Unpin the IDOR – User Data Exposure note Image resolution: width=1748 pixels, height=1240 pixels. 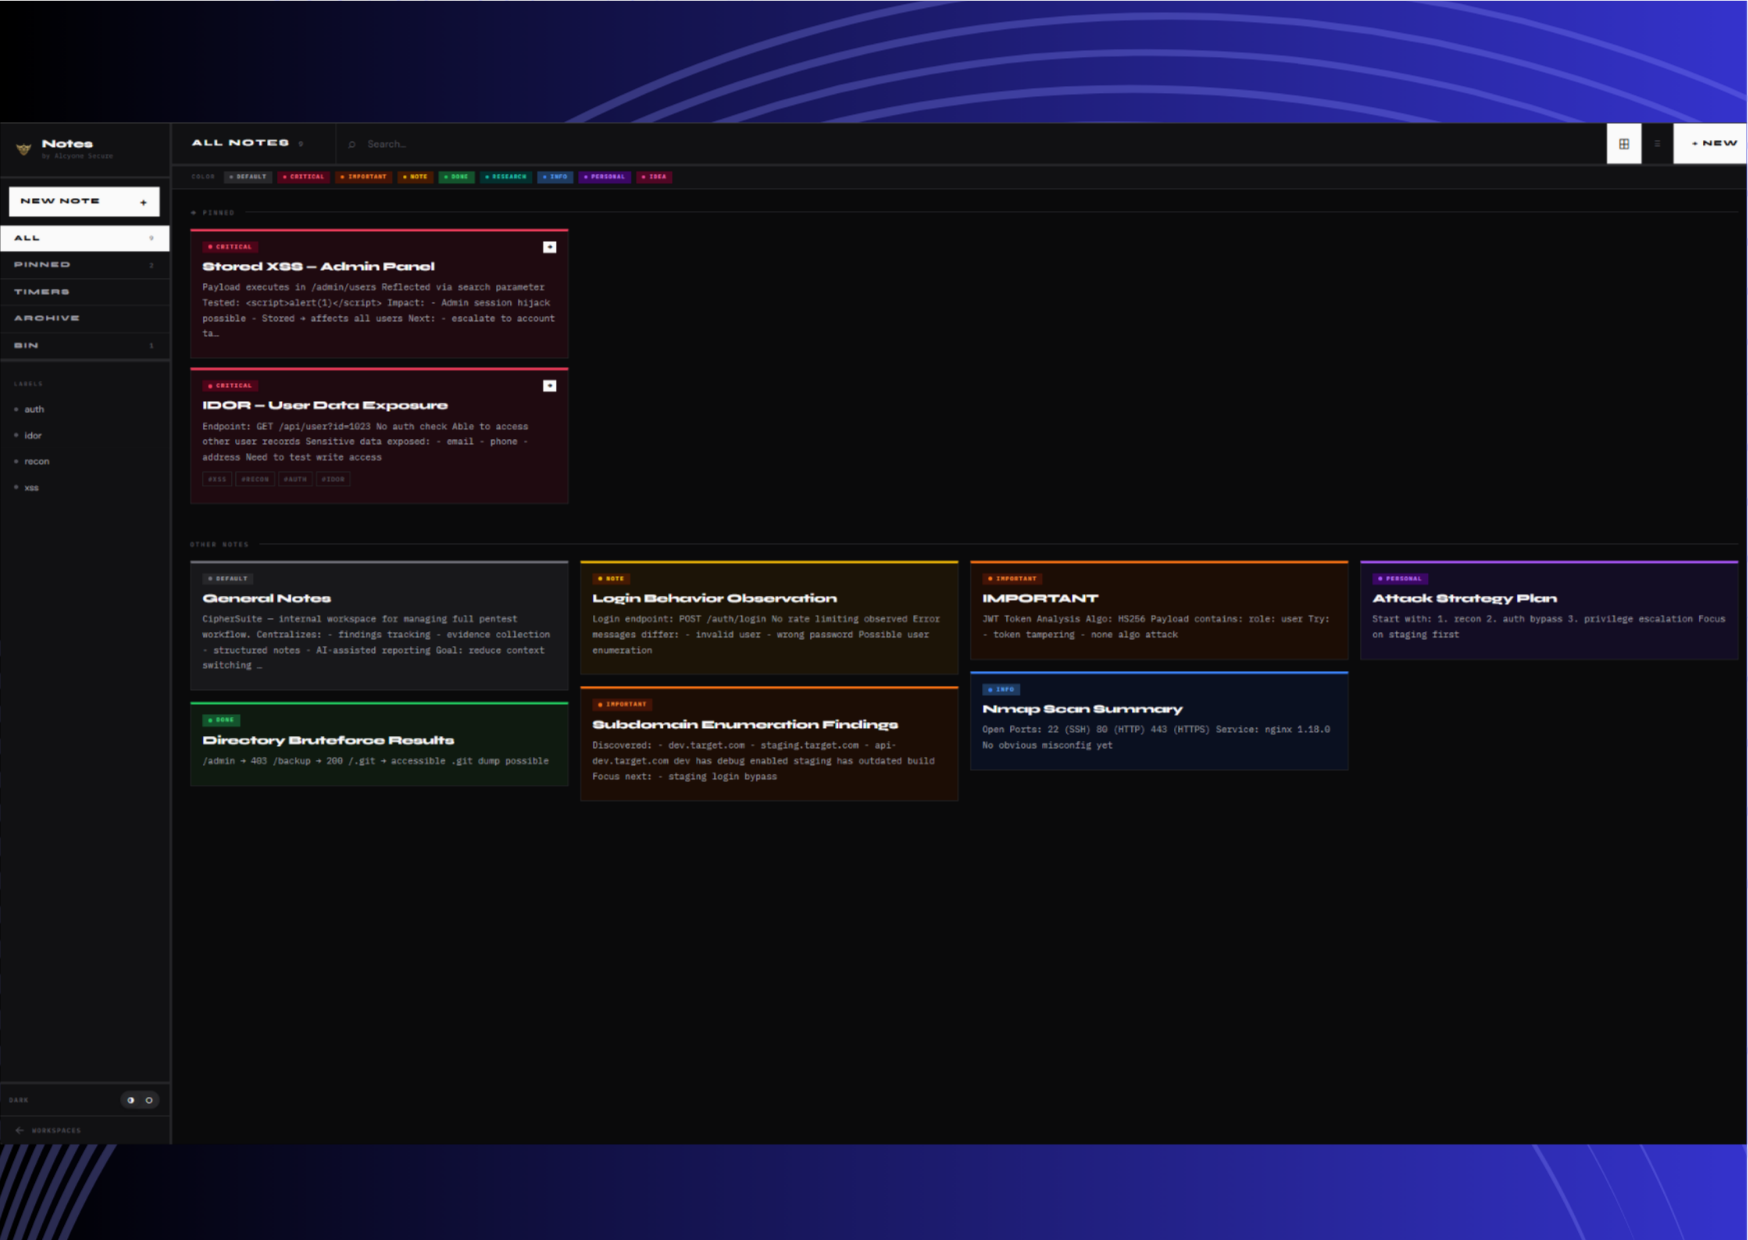pyautogui.click(x=548, y=385)
